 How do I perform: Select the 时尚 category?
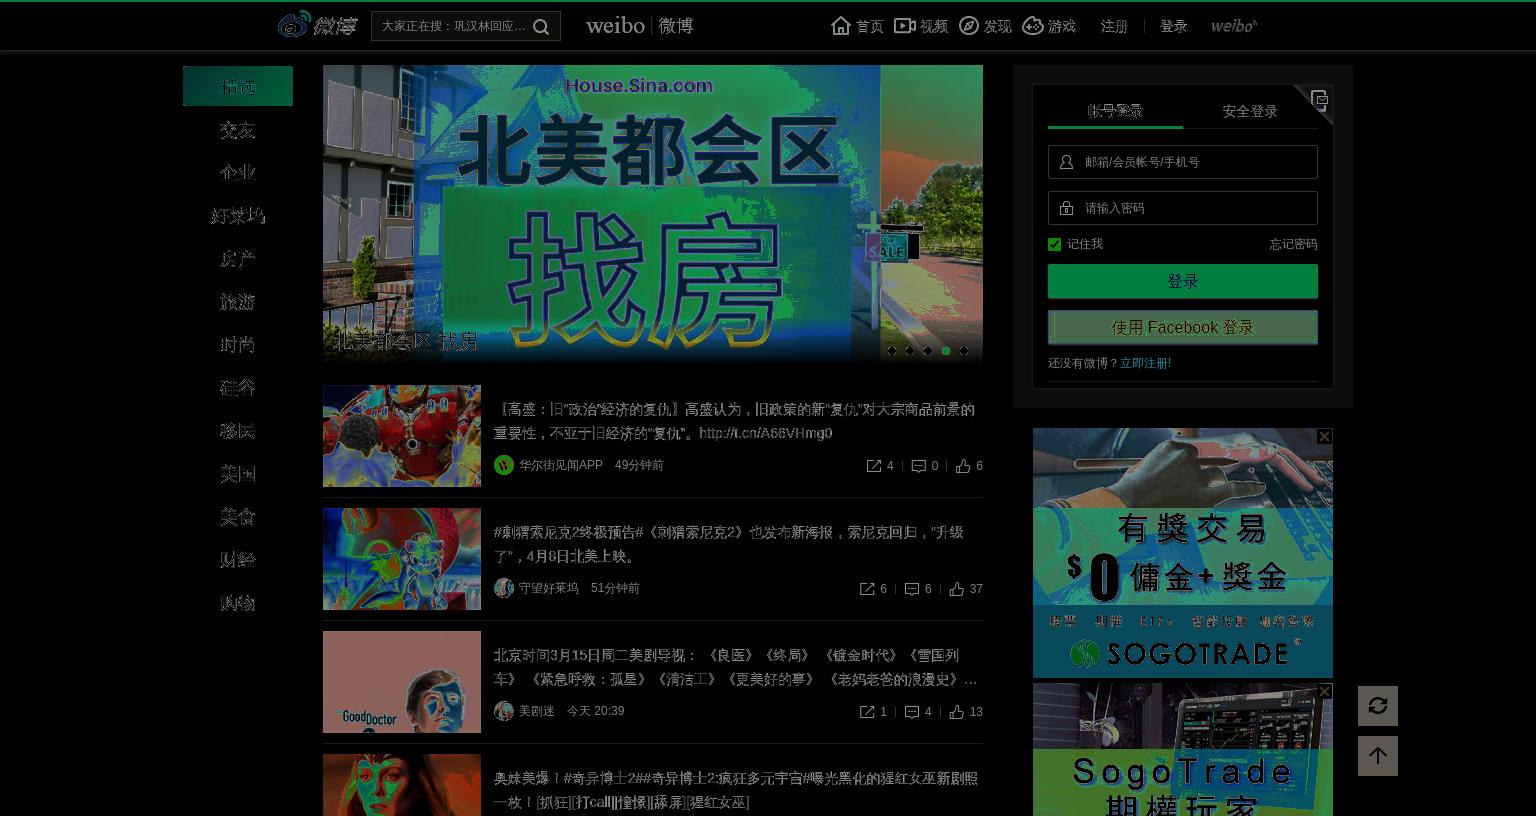tap(238, 344)
